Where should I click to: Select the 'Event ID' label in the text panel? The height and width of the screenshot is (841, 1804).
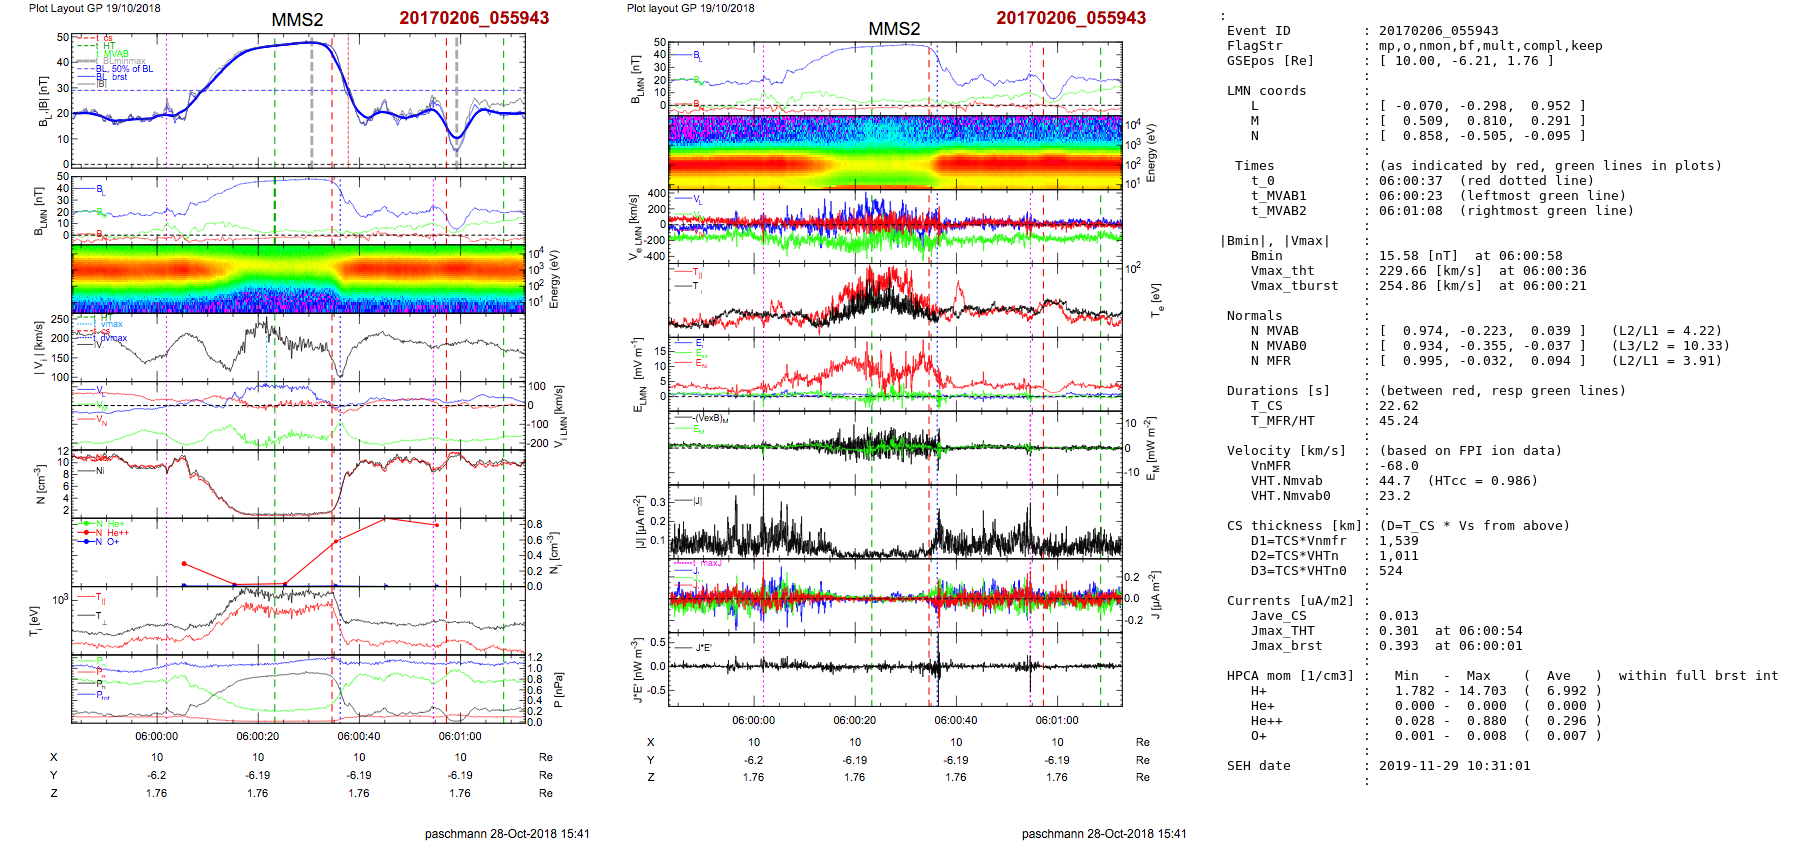[1258, 31]
